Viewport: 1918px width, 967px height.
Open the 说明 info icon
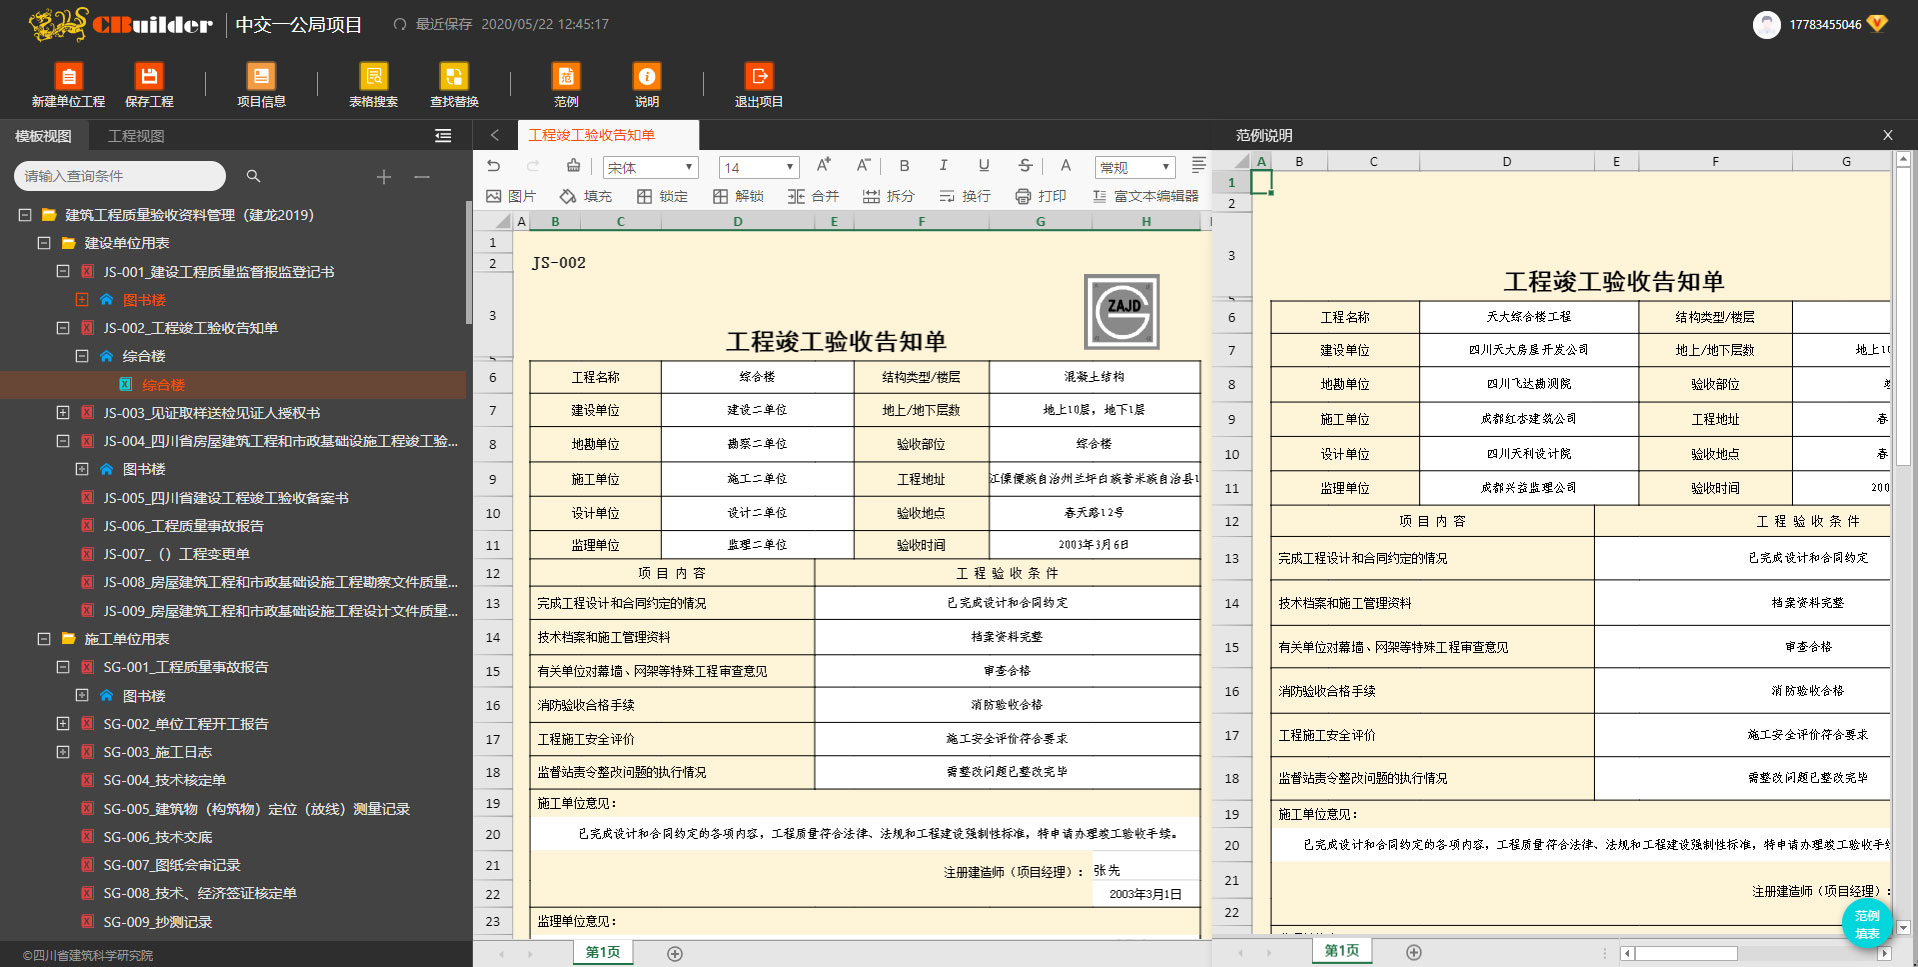pyautogui.click(x=647, y=85)
